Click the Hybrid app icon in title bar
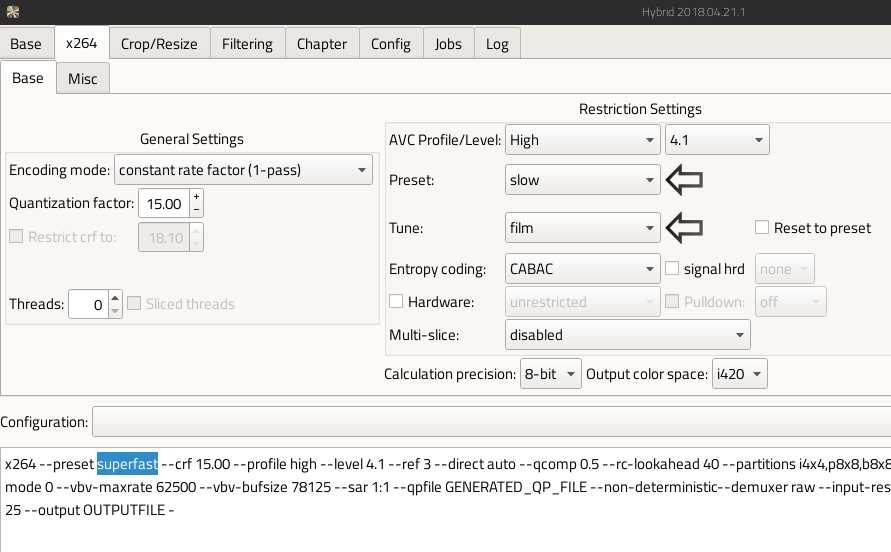The height and width of the screenshot is (552, 891). pyautogui.click(x=14, y=11)
